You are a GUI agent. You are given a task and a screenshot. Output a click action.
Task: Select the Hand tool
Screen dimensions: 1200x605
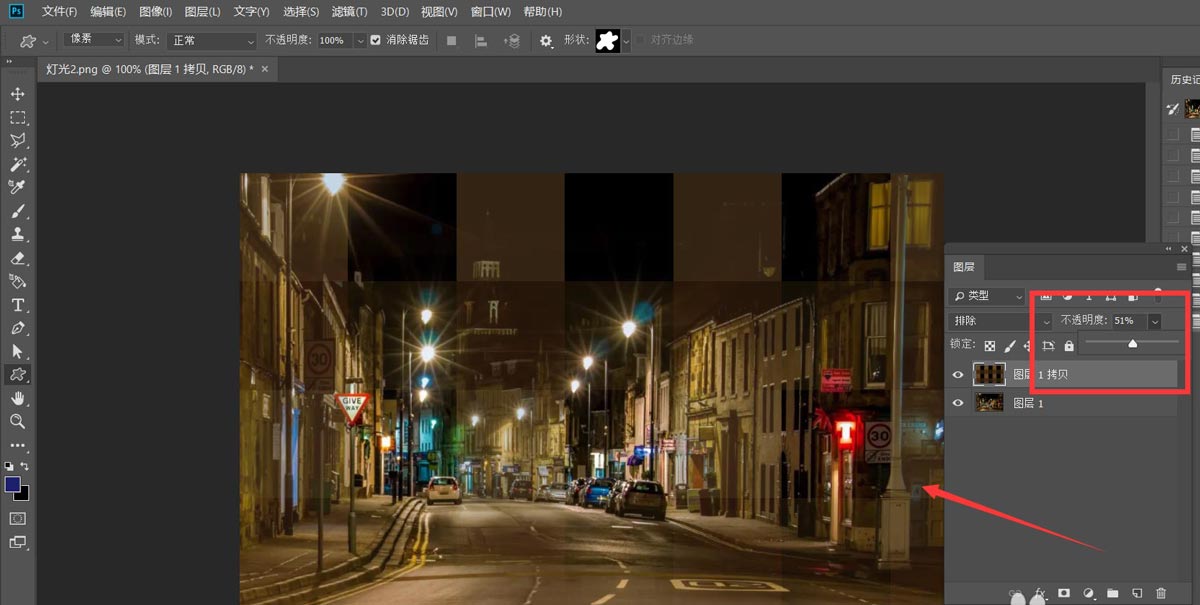click(18, 398)
